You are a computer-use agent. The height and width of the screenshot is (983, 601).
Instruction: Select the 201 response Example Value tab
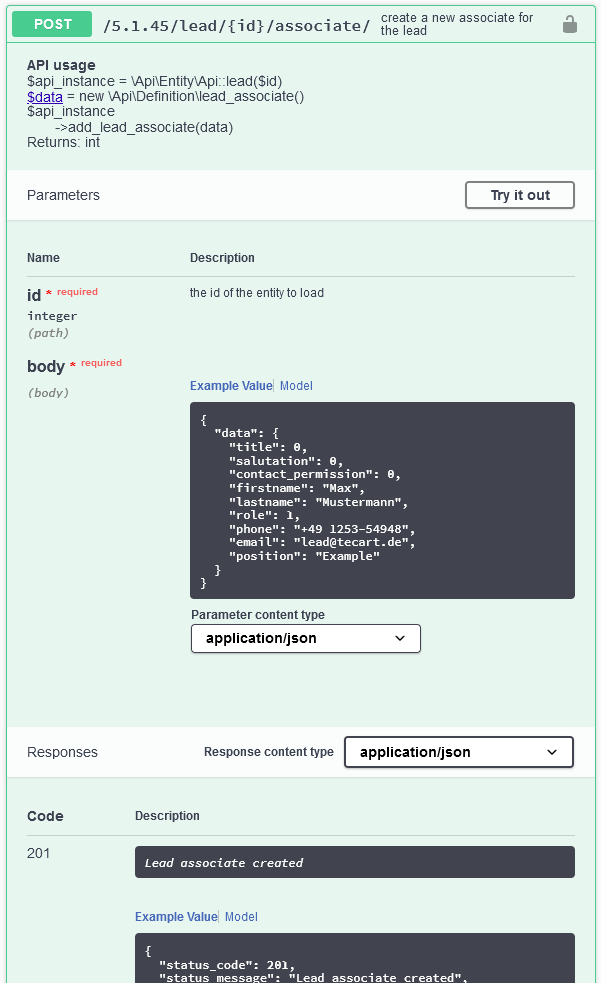[x=175, y=917]
